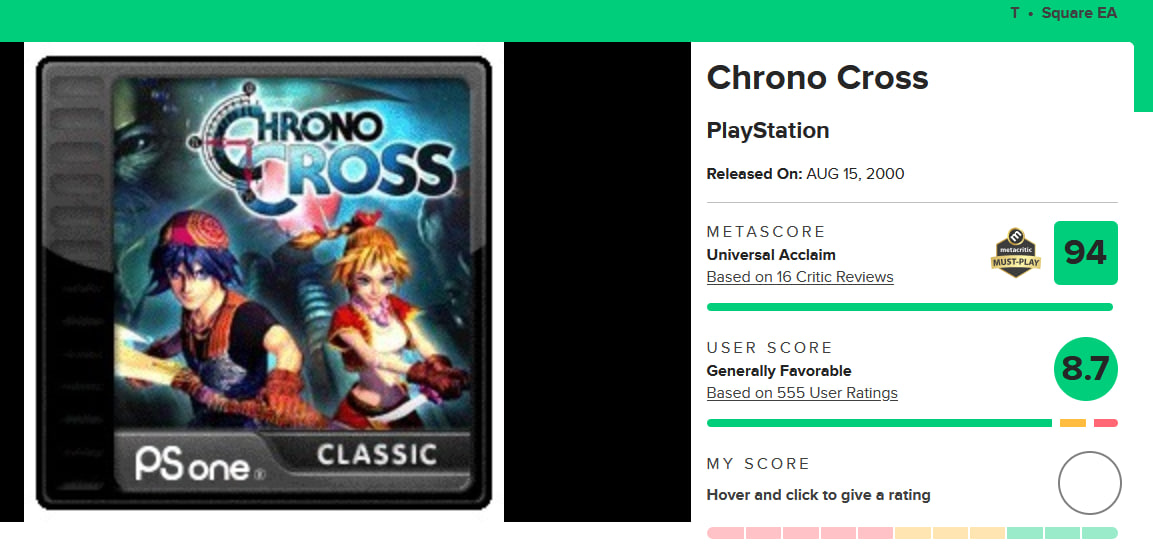Image resolution: width=1153 pixels, height=544 pixels.
Task: Click the Universal Acclaim label
Action: (x=770, y=254)
